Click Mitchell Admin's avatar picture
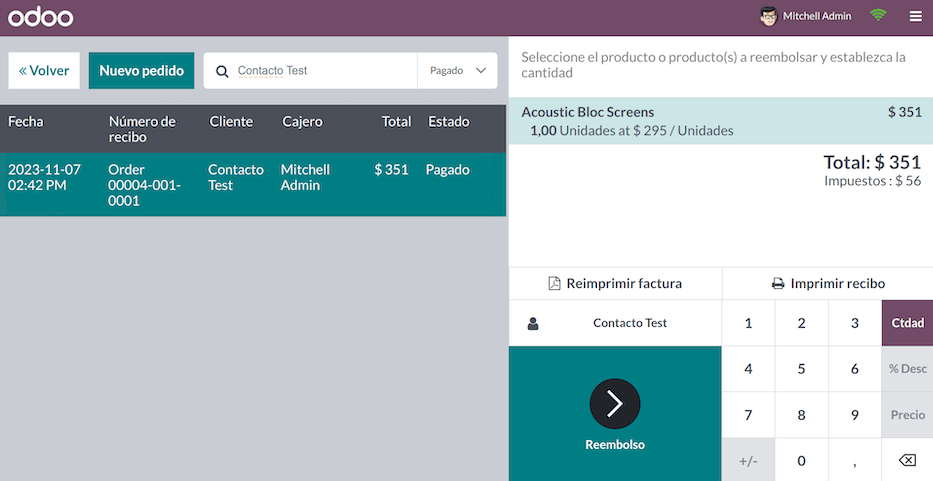 [x=768, y=16]
